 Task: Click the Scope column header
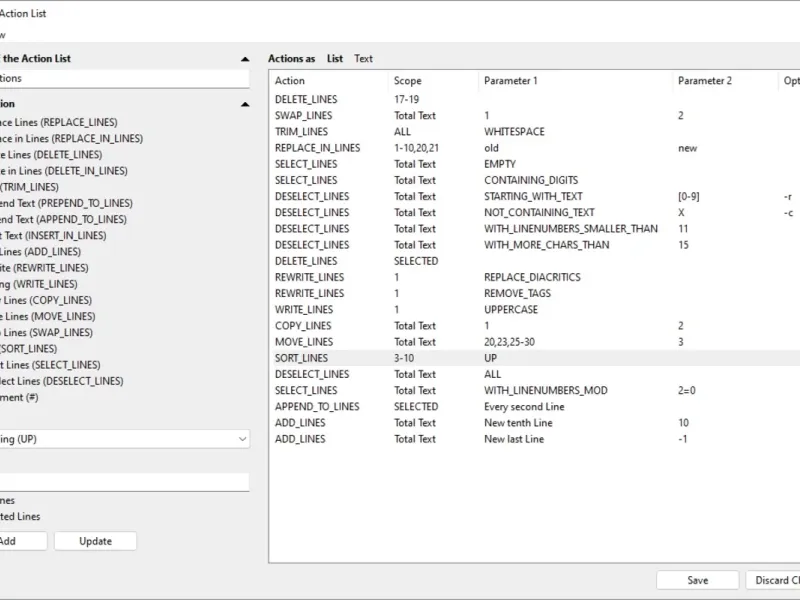click(x=408, y=81)
